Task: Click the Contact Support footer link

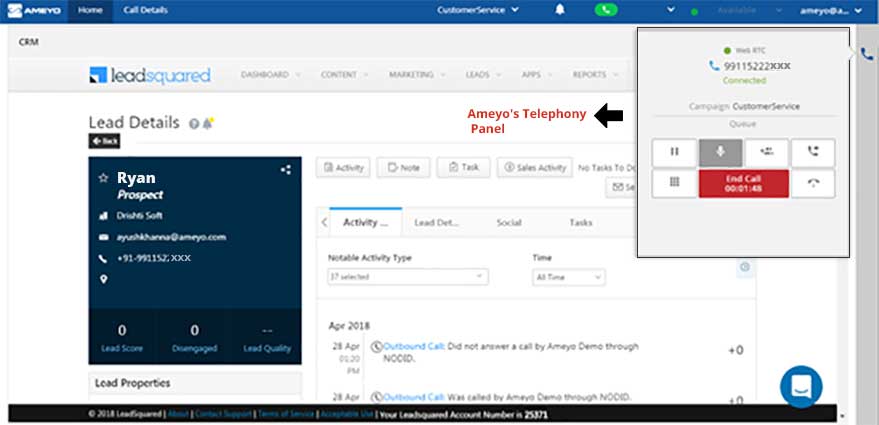Action: pos(224,414)
